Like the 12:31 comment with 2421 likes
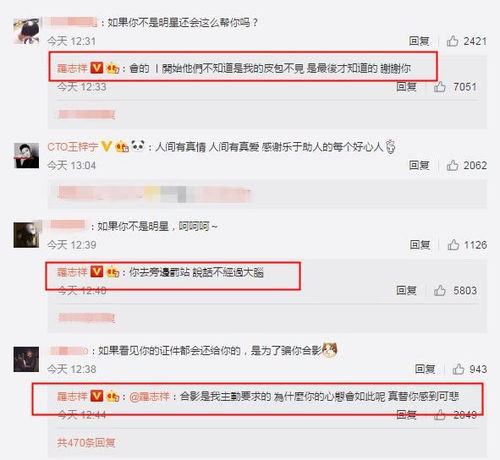 (452, 41)
